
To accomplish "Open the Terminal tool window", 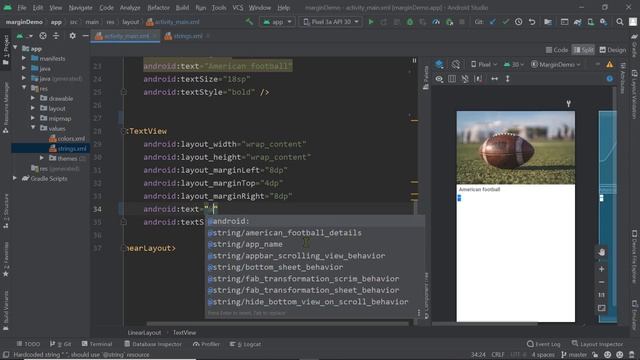I will pyautogui.click(x=97, y=344).
